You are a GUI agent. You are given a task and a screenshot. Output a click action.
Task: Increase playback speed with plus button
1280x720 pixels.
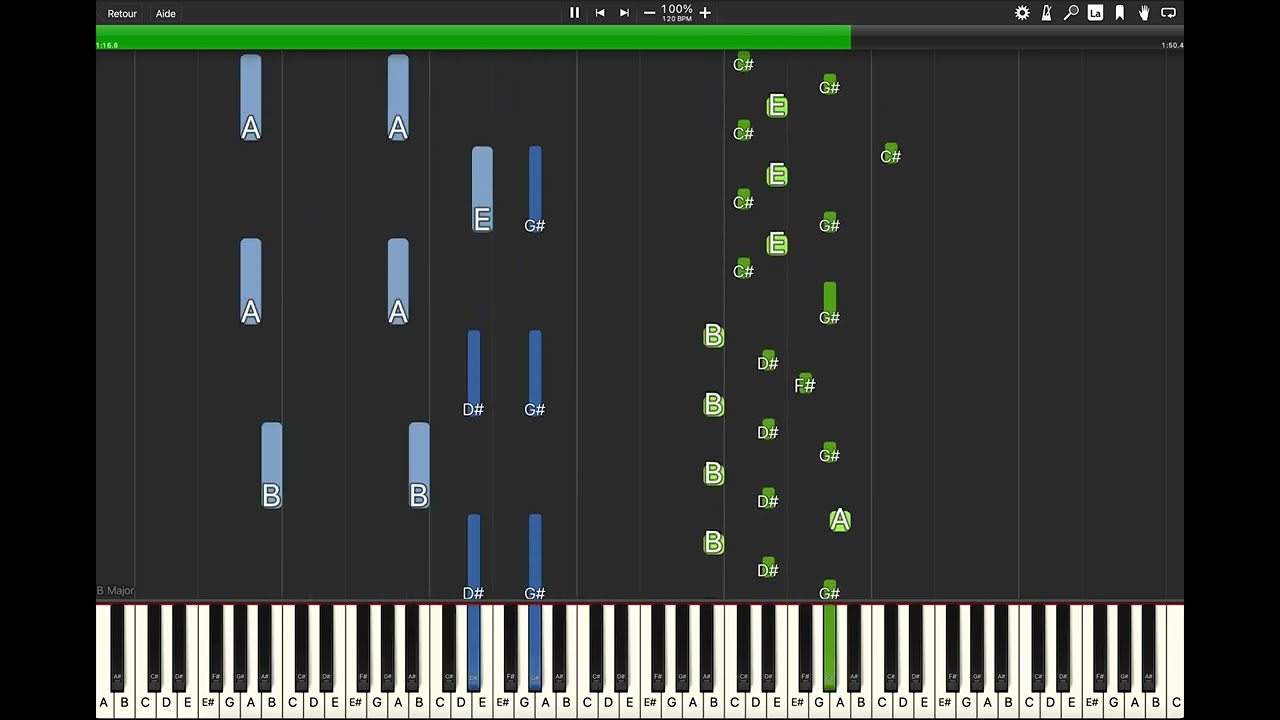(705, 13)
